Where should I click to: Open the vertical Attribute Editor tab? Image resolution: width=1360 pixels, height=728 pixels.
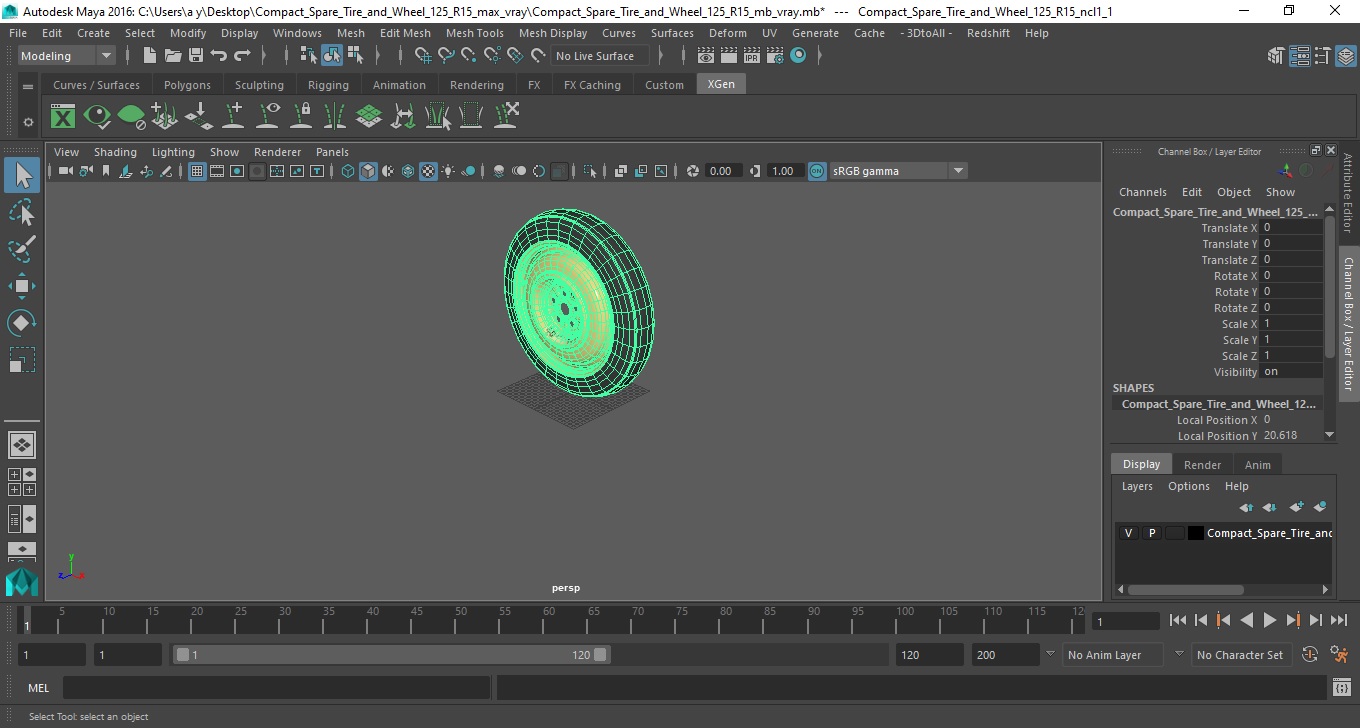pyautogui.click(x=1348, y=193)
